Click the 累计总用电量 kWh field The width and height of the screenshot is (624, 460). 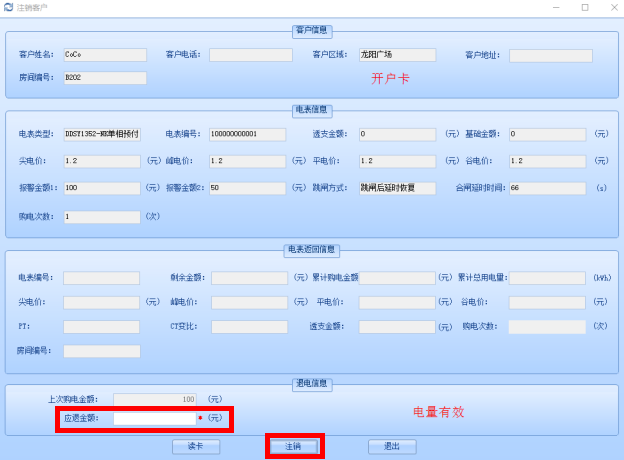pos(547,278)
